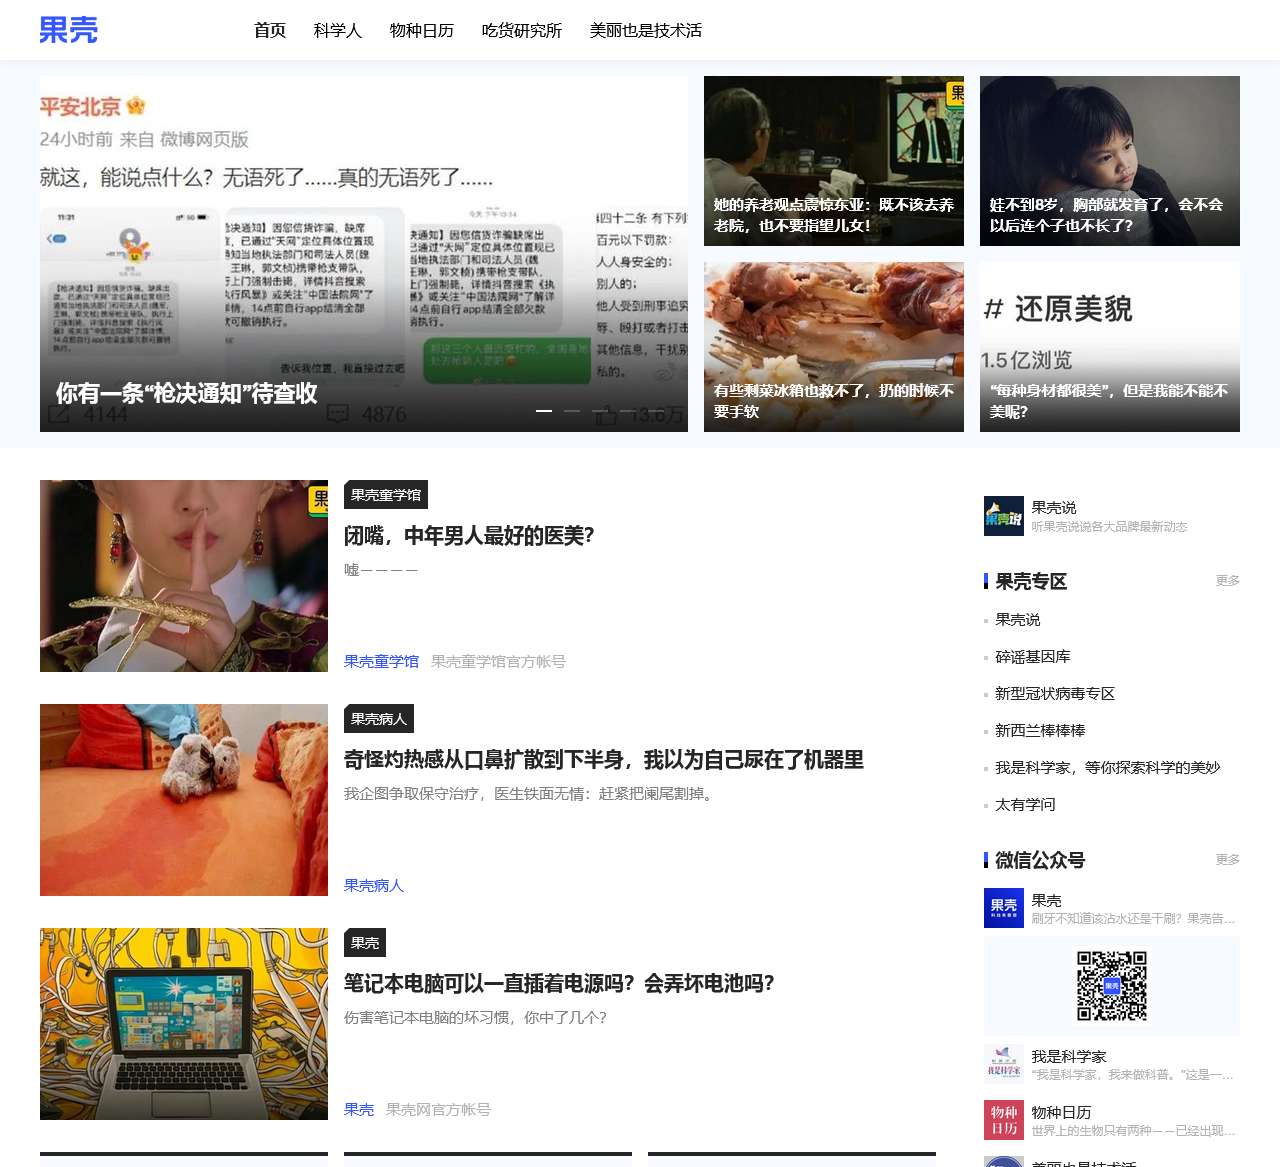
Task: Click the finger-on-lips article thumbnail
Action: pos(184,576)
